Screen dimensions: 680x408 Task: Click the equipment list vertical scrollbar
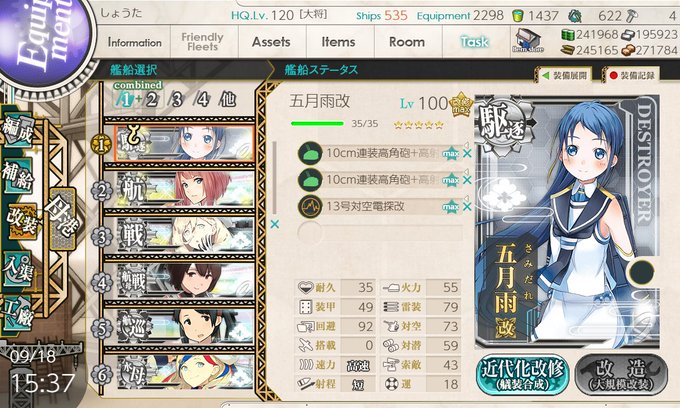click(275, 178)
